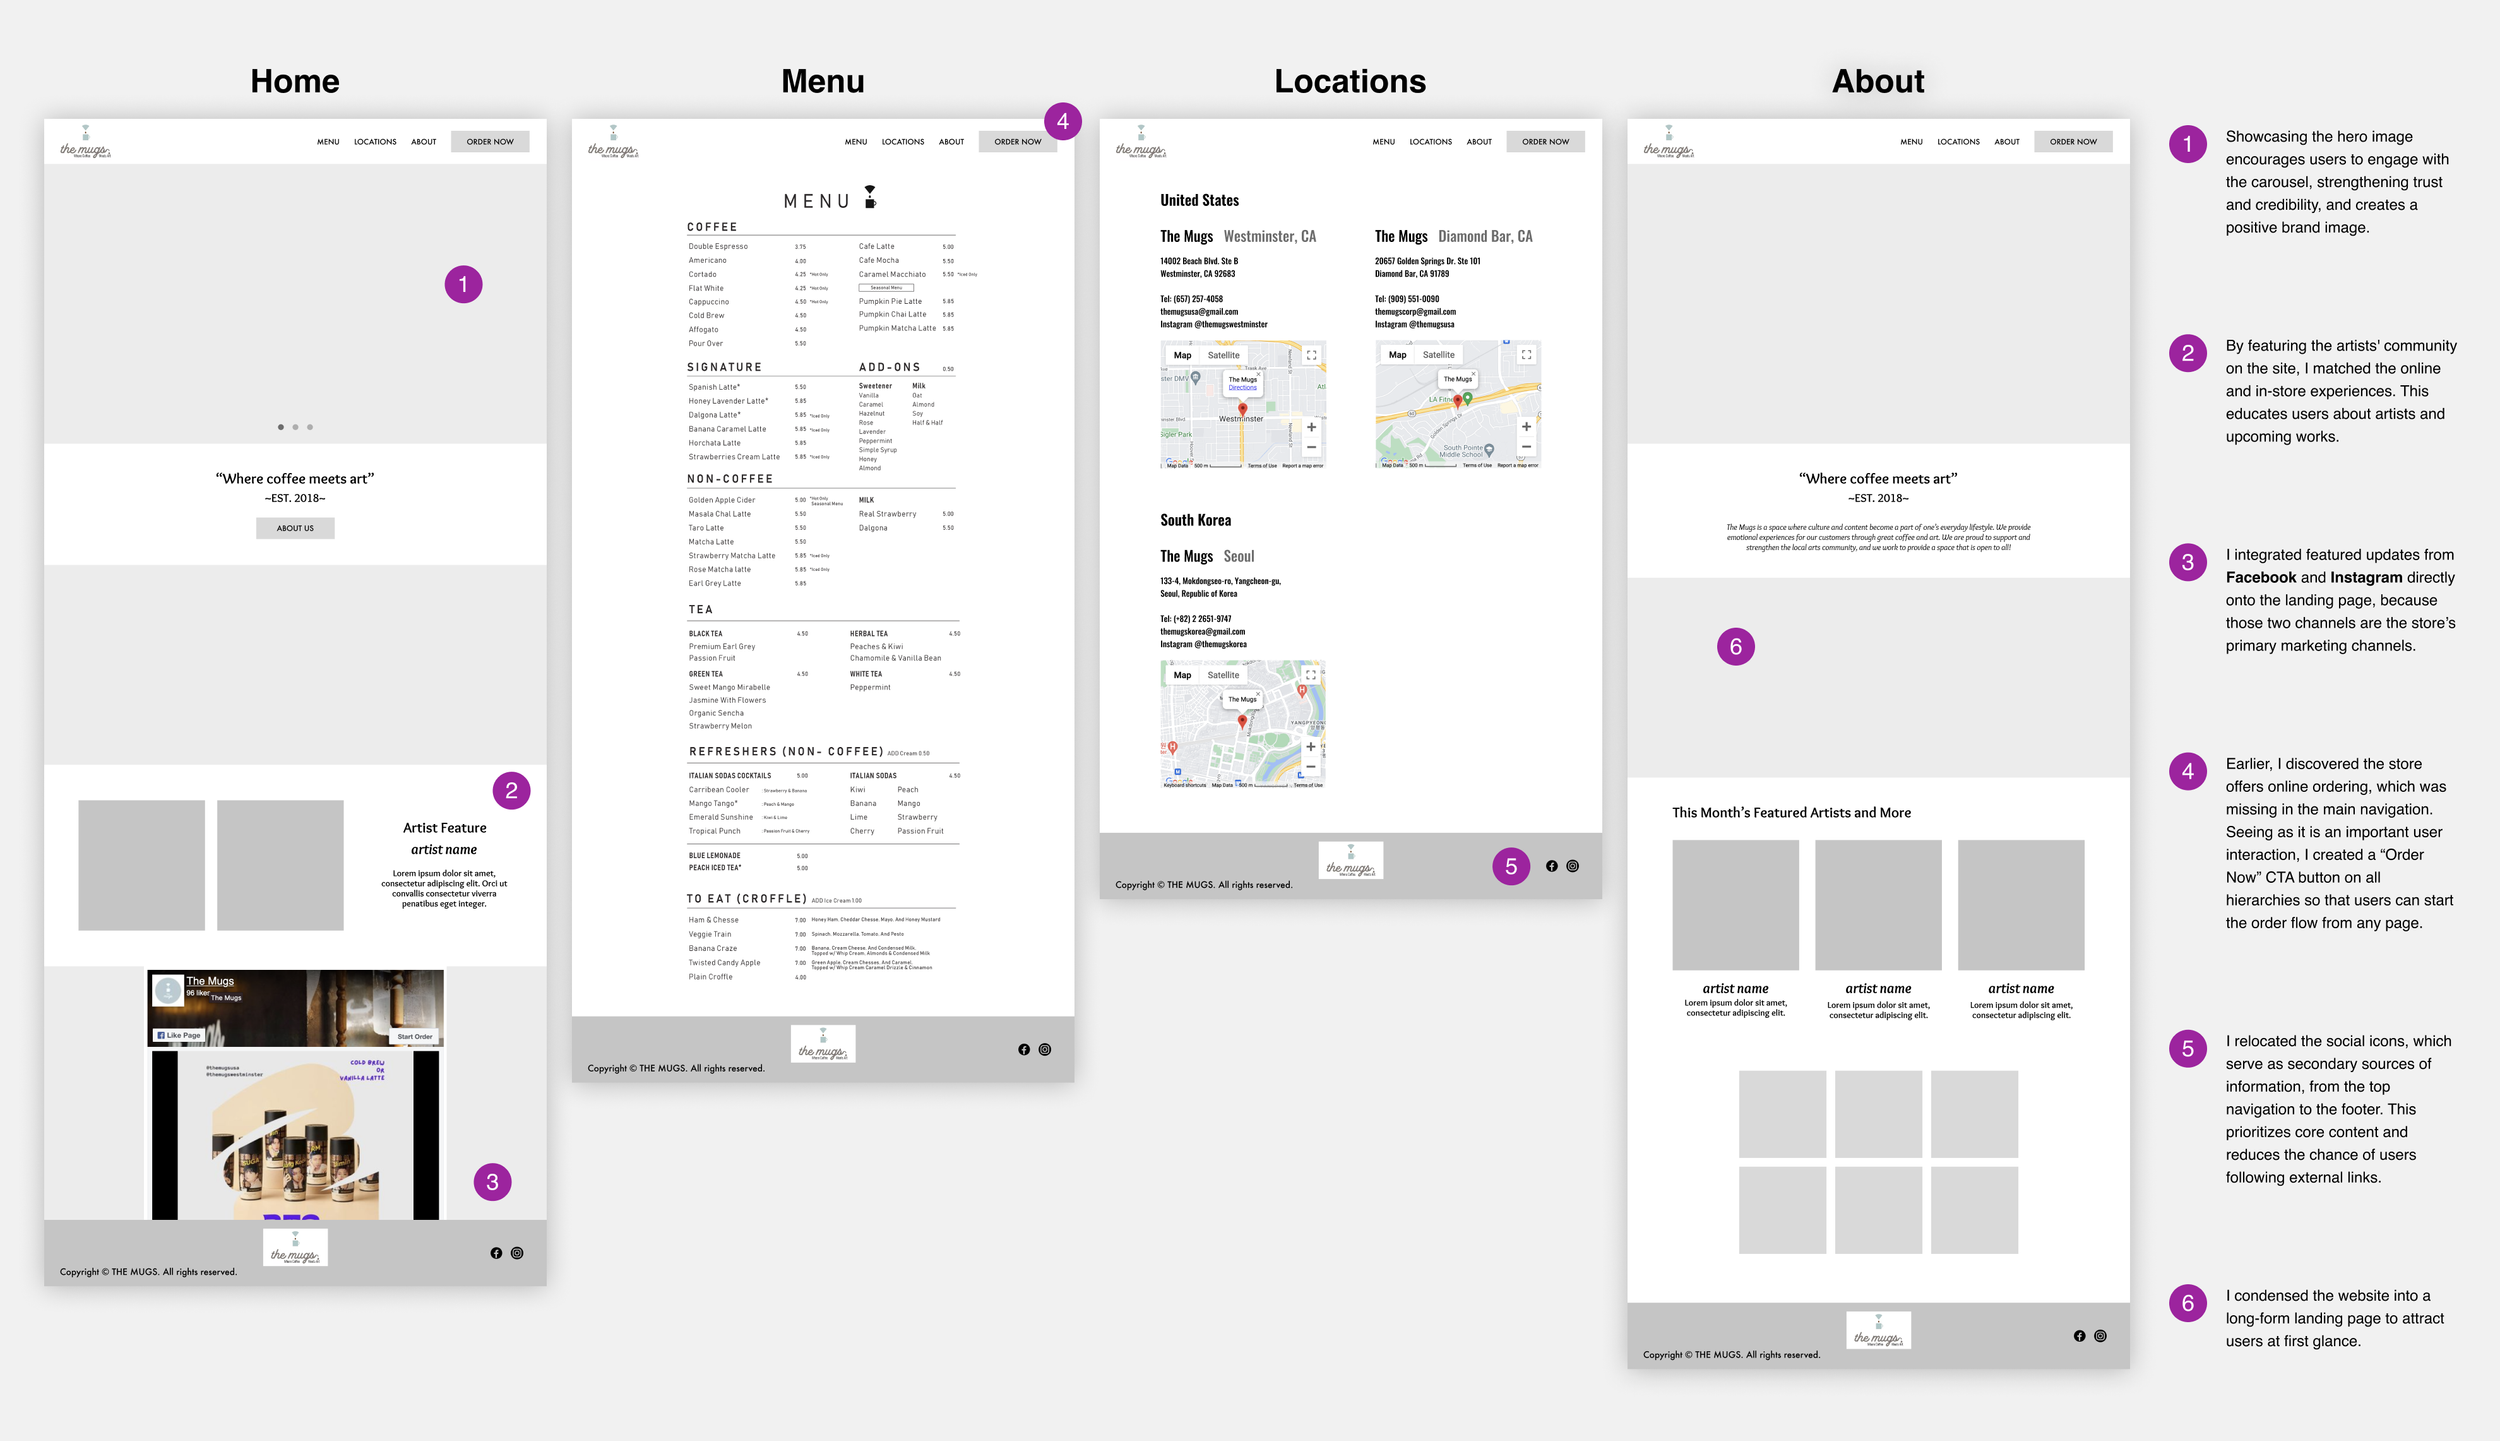Click Instagram icon in About page footer
This screenshot has width=2500, height=1441.
2100,1336
